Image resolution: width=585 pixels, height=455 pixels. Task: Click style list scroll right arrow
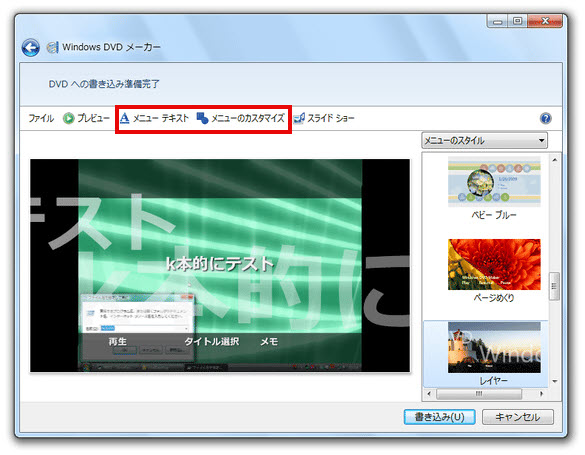(541, 394)
